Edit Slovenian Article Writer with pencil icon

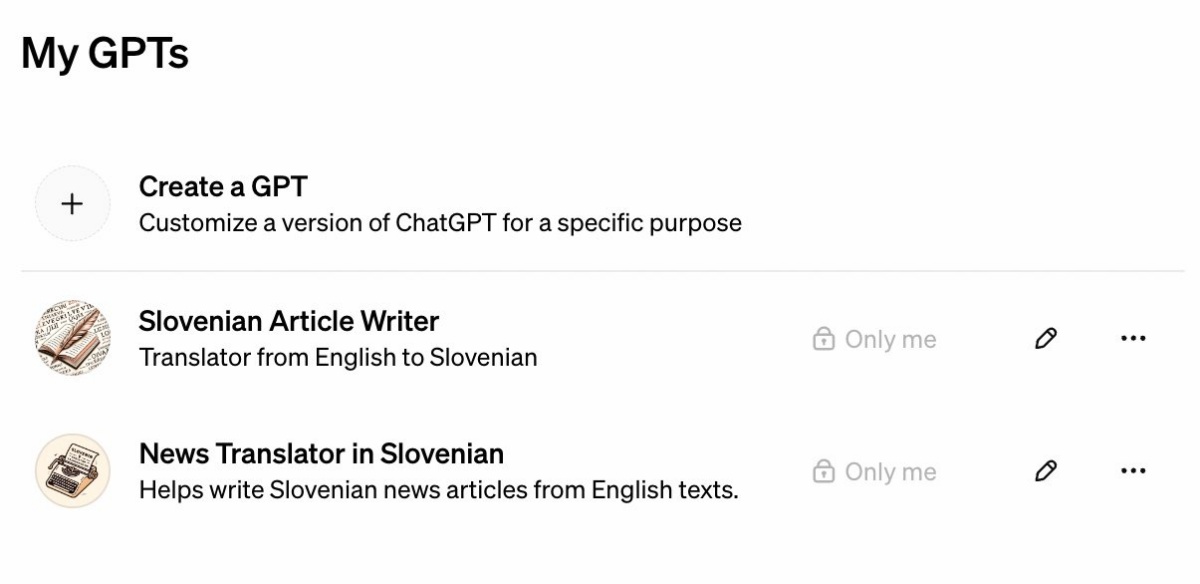click(x=1046, y=339)
